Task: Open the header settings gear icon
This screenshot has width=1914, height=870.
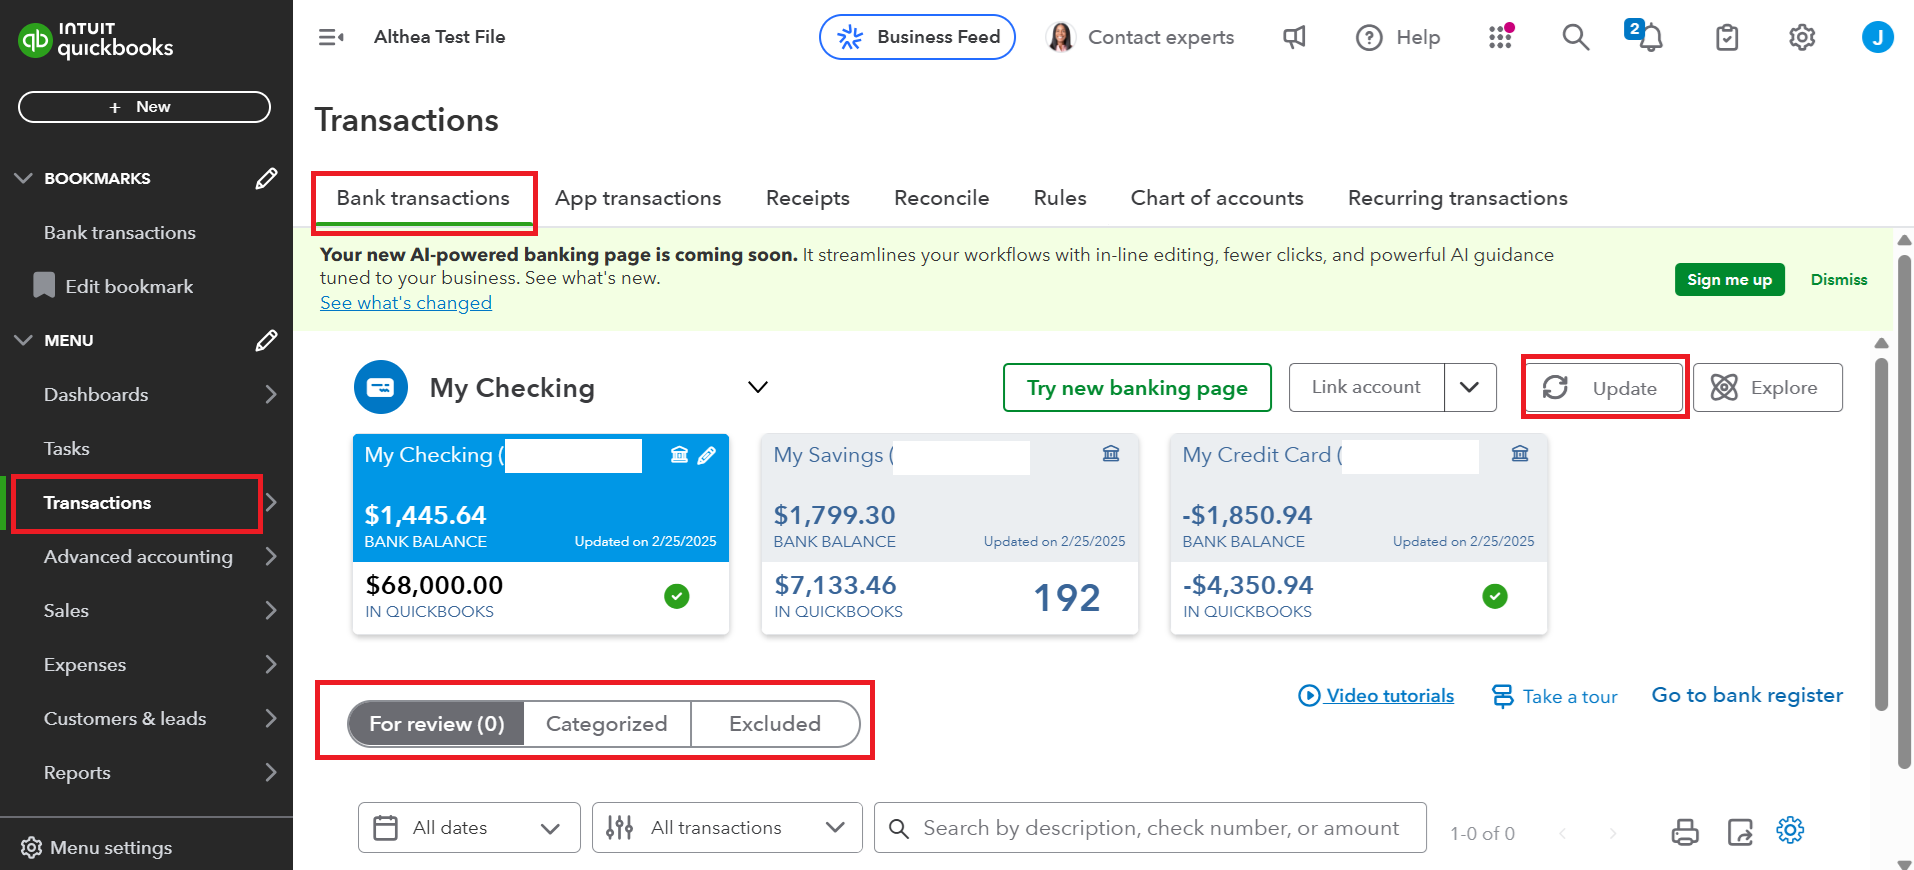Action: pyautogui.click(x=1802, y=37)
